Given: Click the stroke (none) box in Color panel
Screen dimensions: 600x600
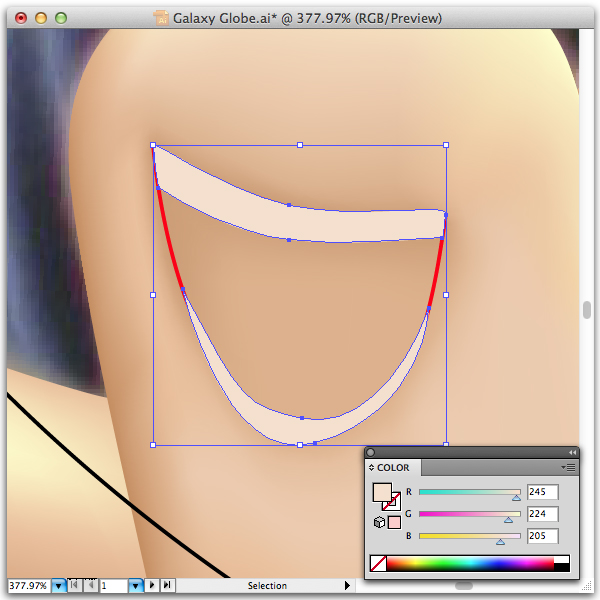Looking at the screenshot, I should (x=395, y=504).
